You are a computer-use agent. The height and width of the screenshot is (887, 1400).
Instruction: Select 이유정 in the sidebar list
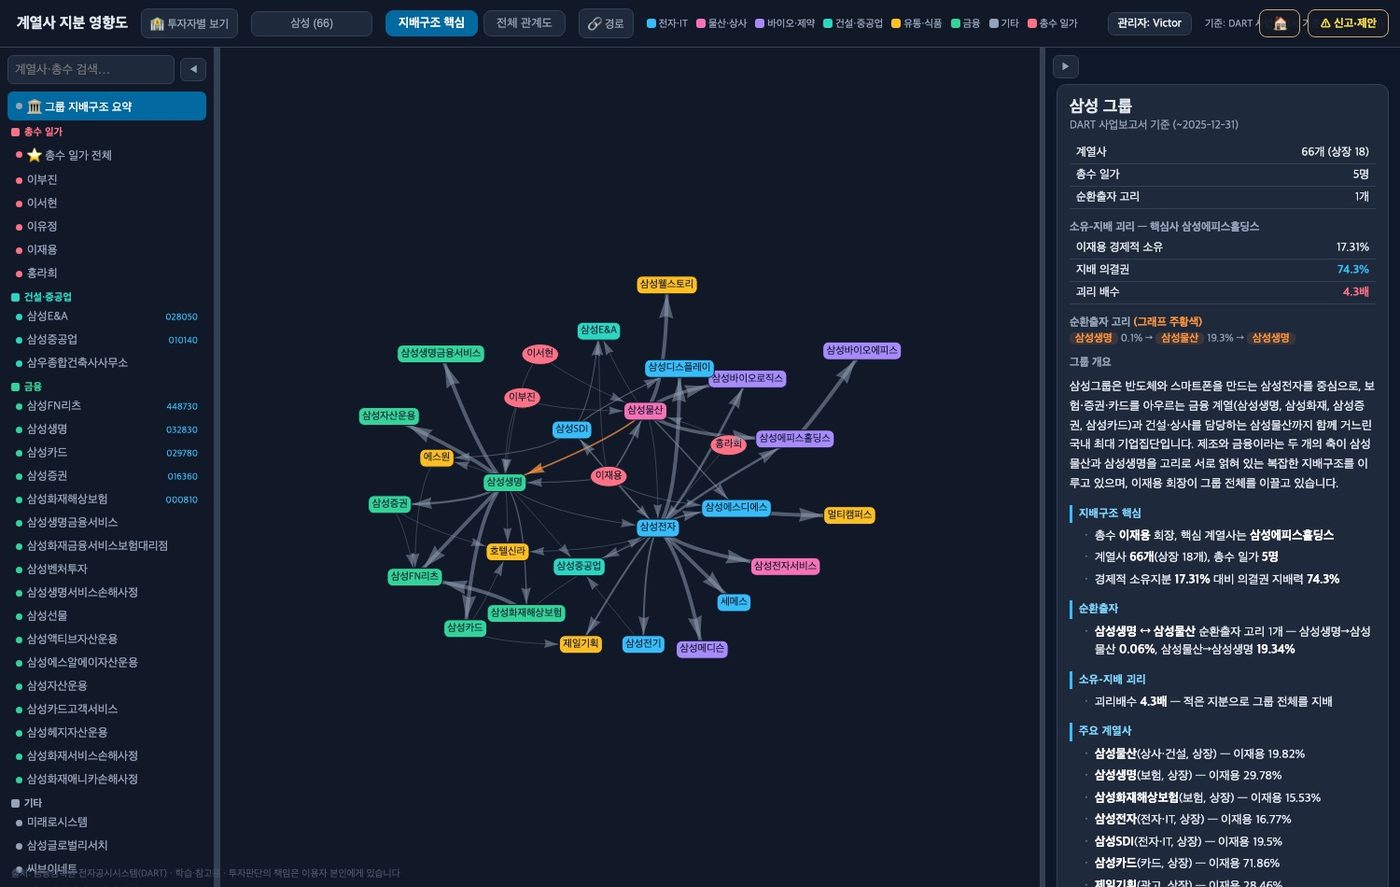(108, 226)
